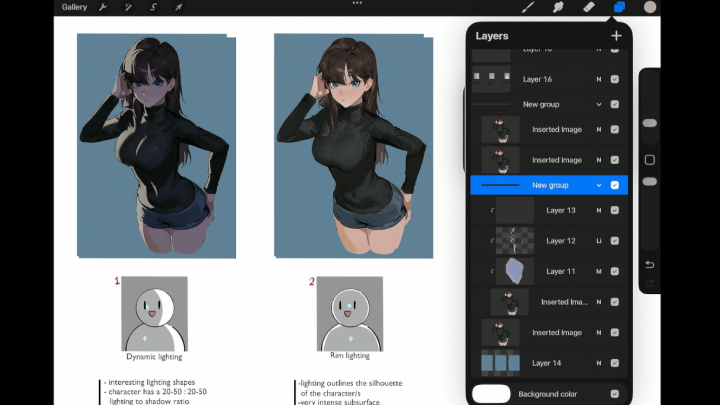Open blend mode M of Layer 11

(x=599, y=271)
